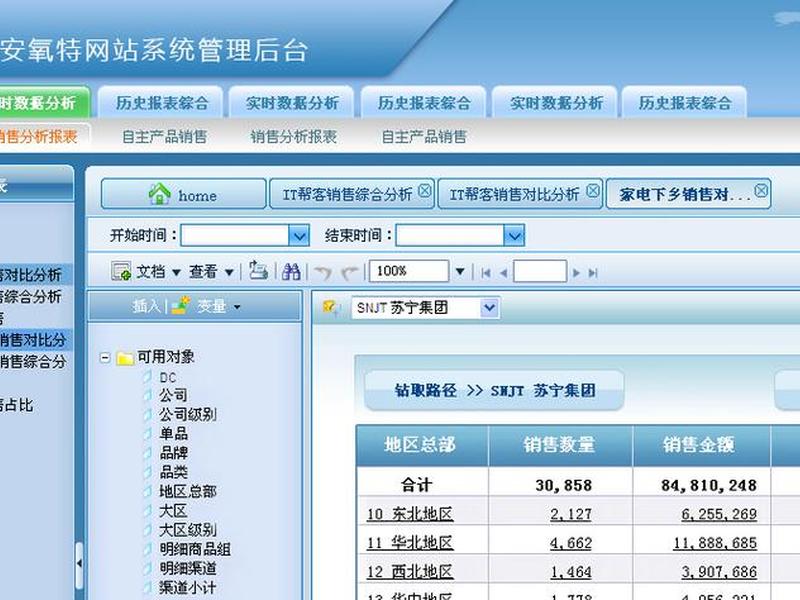This screenshot has width=800, height=600.
Task: Collapse the left sidebar splitter arrow
Action: (x=79, y=564)
